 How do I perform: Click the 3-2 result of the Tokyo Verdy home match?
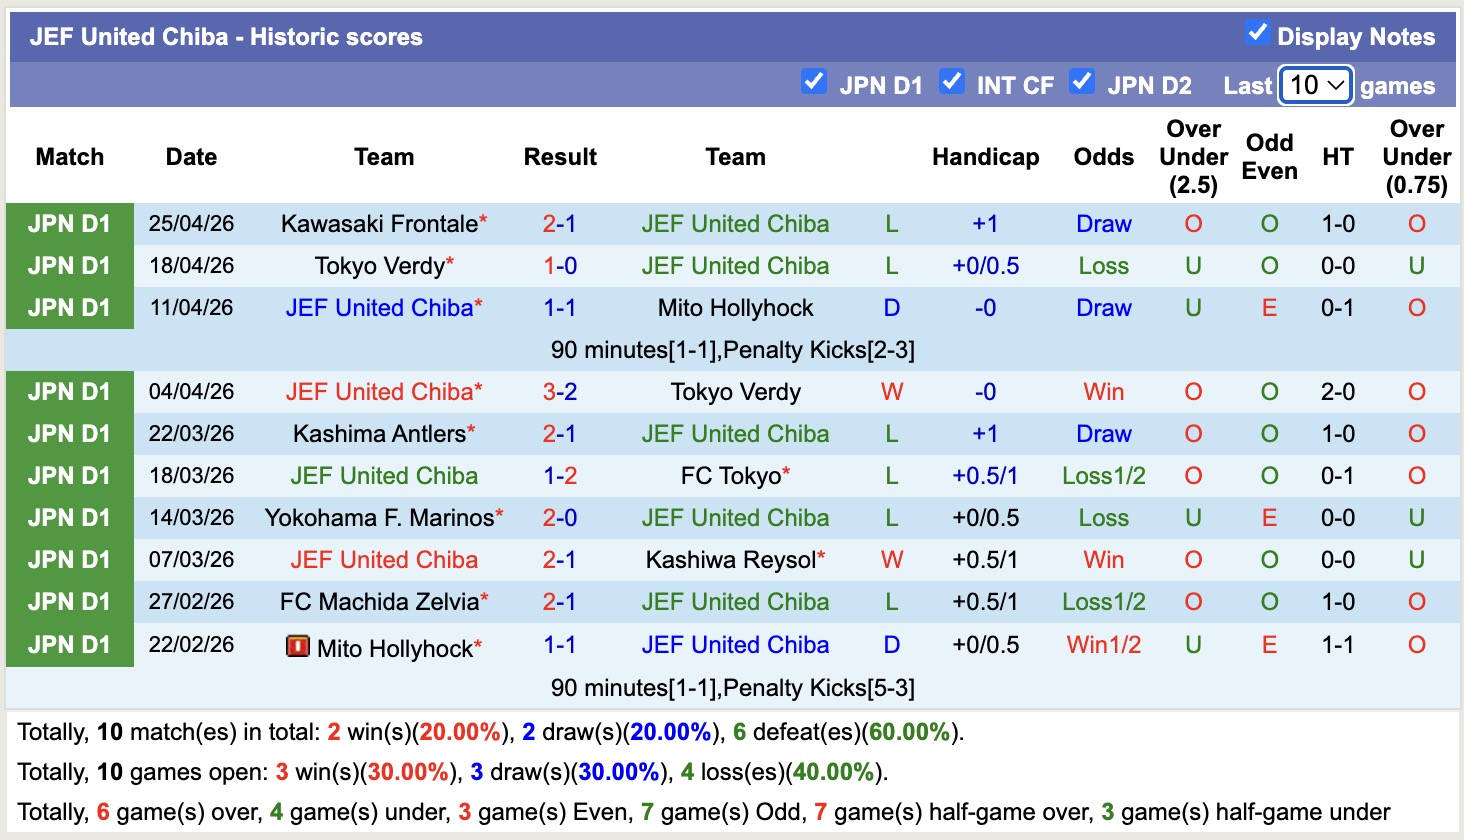point(560,391)
